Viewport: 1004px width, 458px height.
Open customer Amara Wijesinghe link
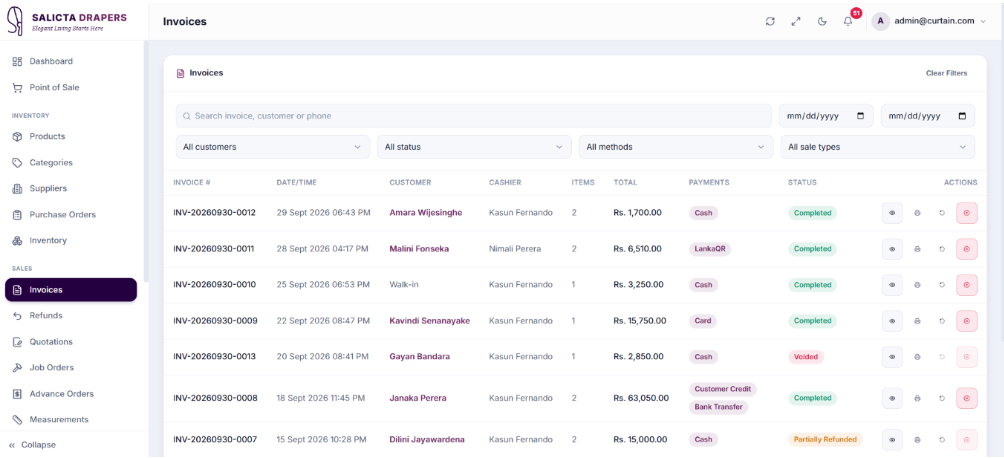click(425, 213)
